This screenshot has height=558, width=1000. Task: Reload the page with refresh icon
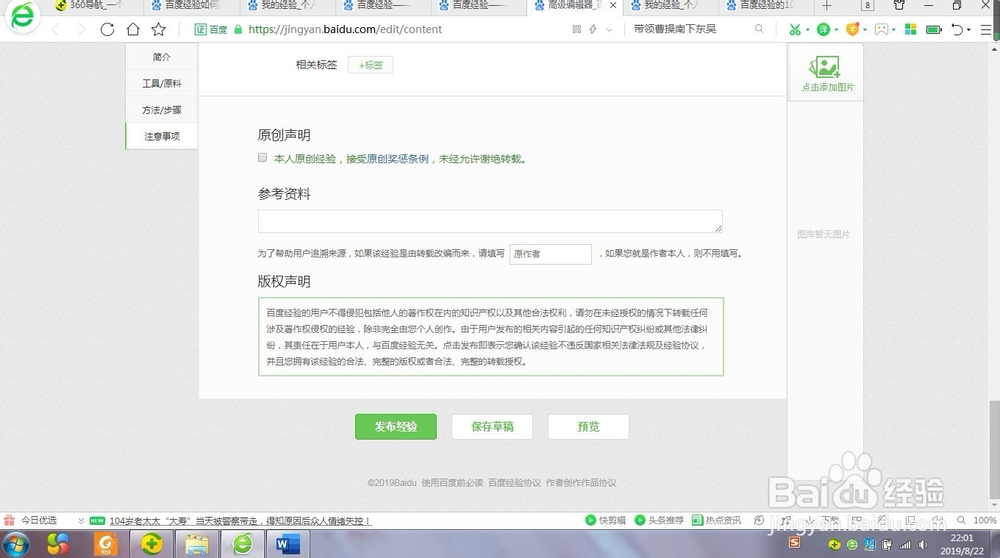(107, 29)
